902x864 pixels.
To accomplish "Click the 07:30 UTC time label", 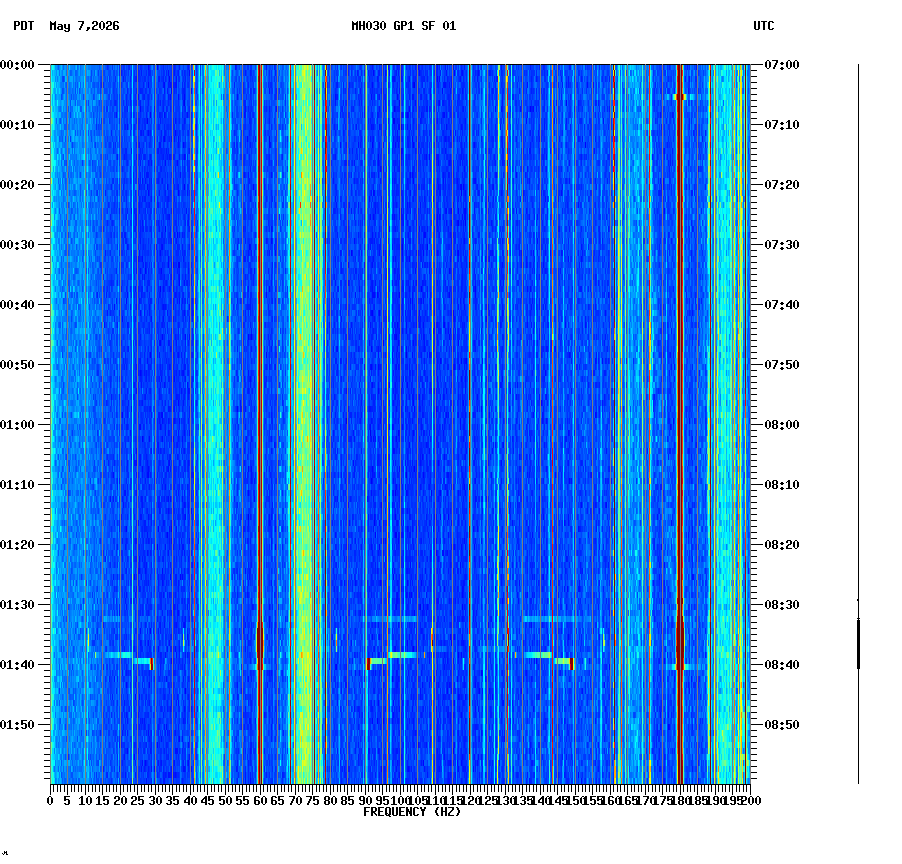I will tap(782, 245).
